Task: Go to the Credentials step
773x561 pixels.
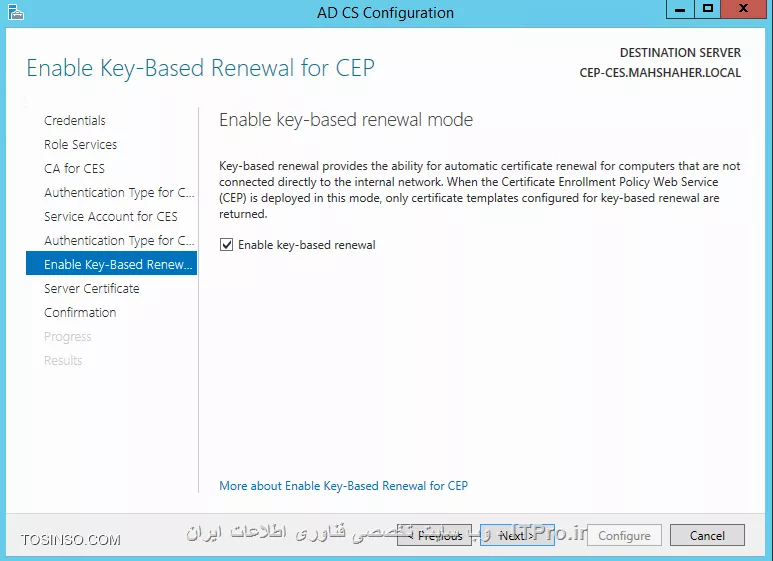Action: (74, 120)
